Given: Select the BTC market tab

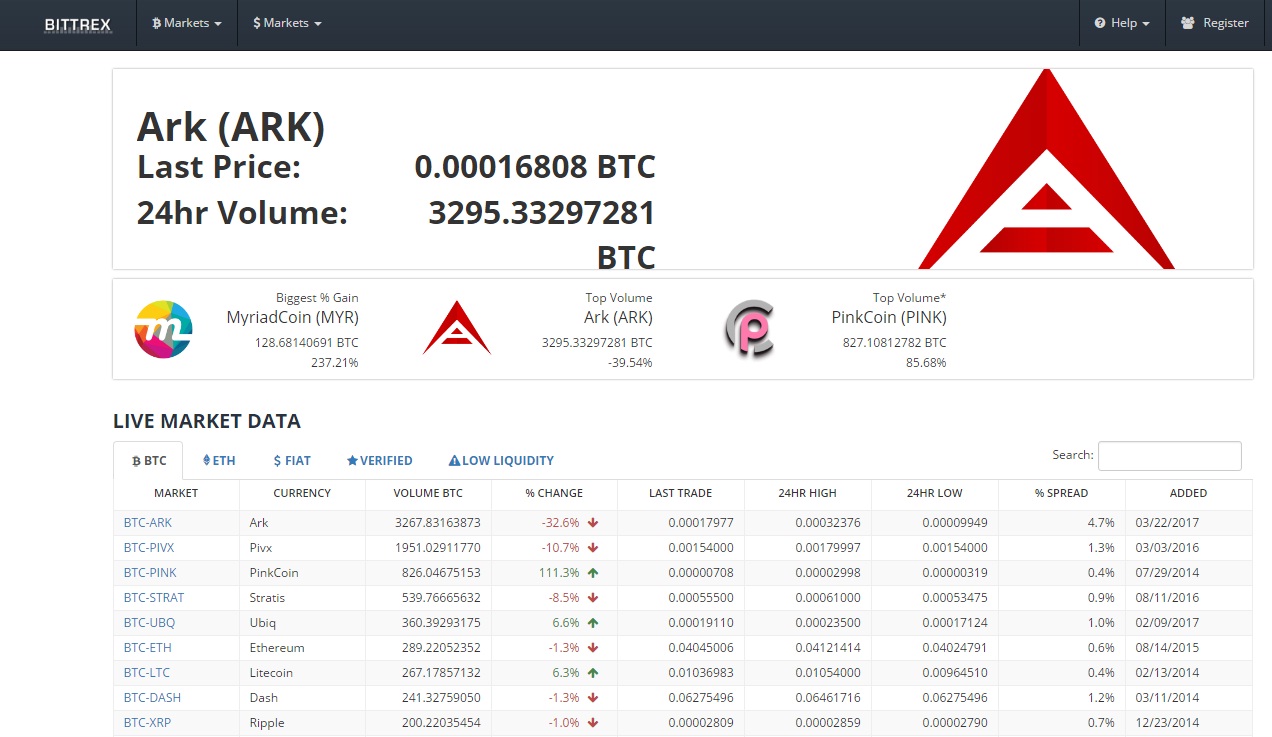Looking at the screenshot, I should point(148,461).
